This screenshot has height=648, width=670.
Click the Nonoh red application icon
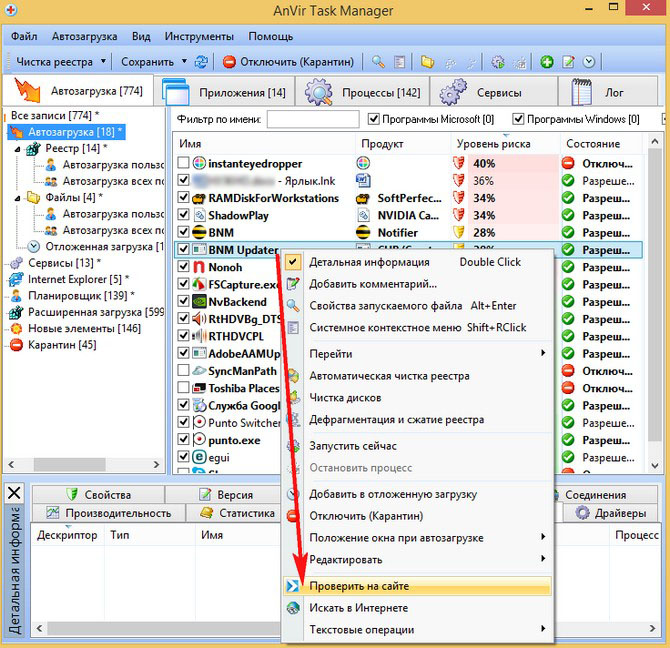198,267
